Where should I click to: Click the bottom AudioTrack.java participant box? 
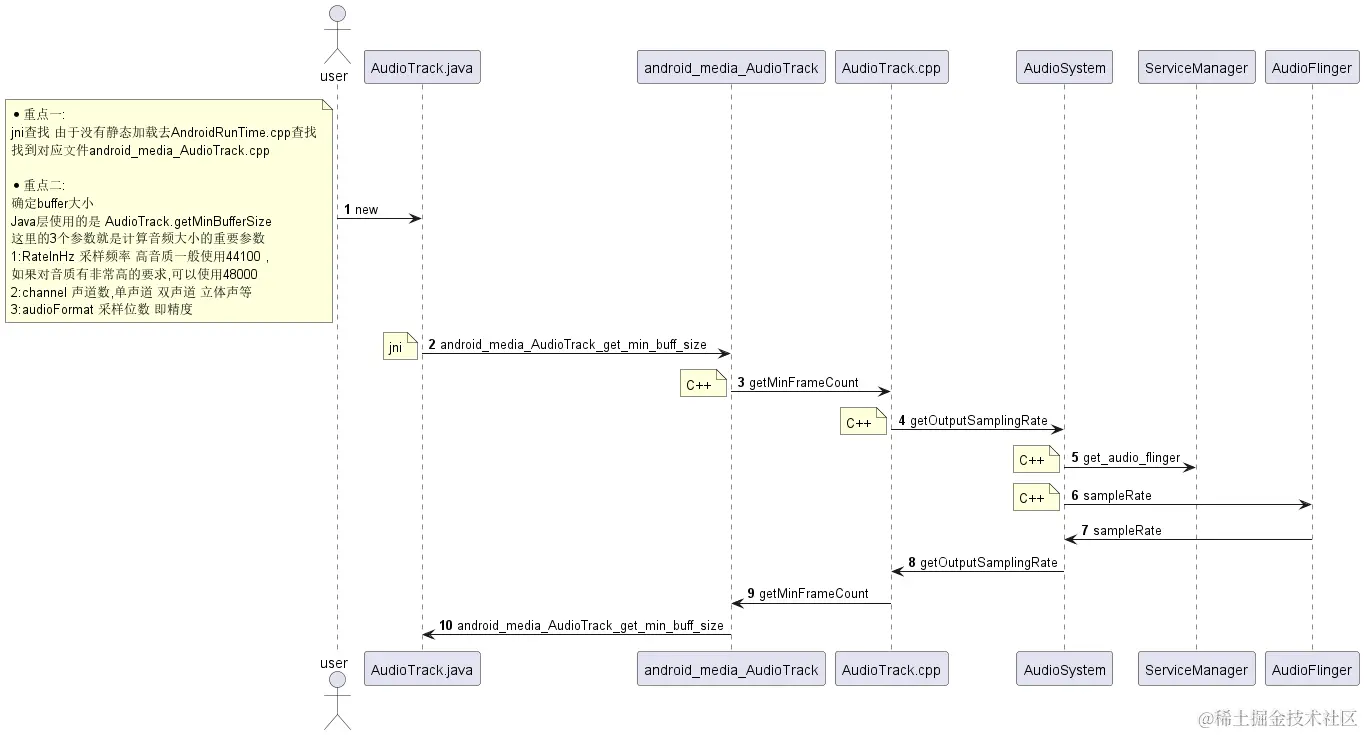[x=422, y=669]
